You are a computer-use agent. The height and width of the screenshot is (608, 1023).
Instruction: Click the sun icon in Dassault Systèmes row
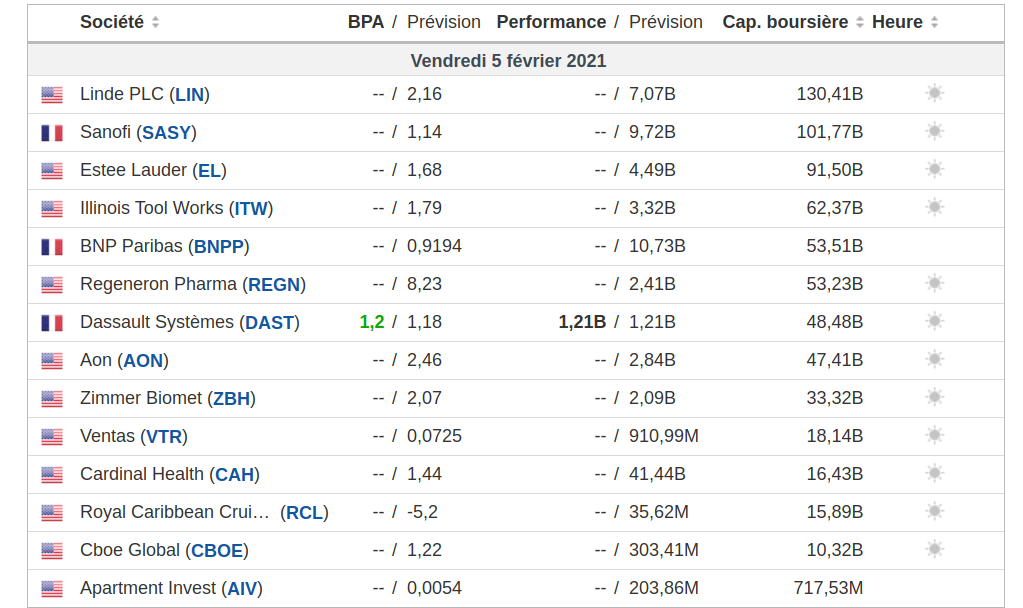pos(934,322)
